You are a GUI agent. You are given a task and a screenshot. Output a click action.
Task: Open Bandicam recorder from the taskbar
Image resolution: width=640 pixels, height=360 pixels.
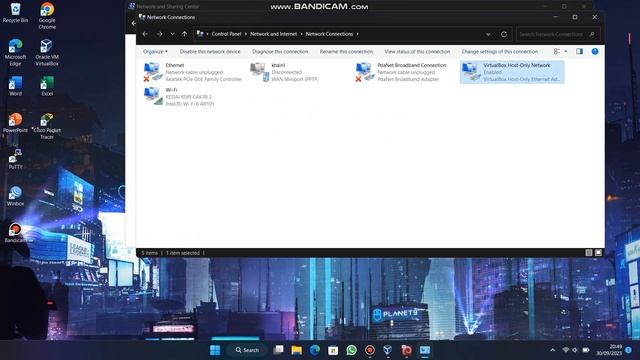point(370,350)
